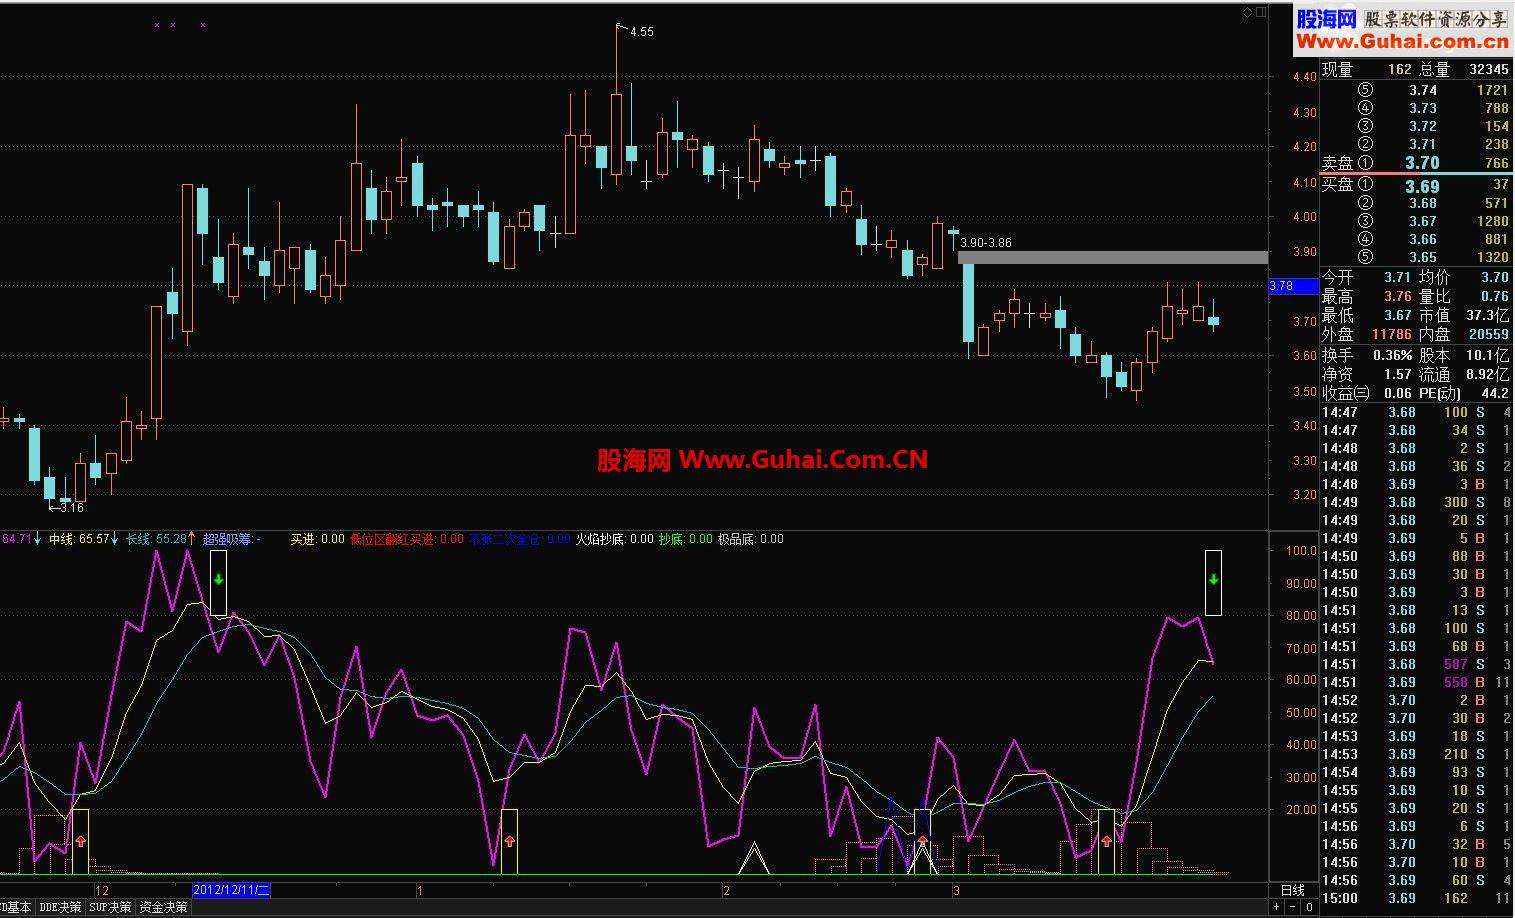The image size is (1515, 918).
Task: Click the 火焰抄底 indicator label
Action: [x=614, y=539]
